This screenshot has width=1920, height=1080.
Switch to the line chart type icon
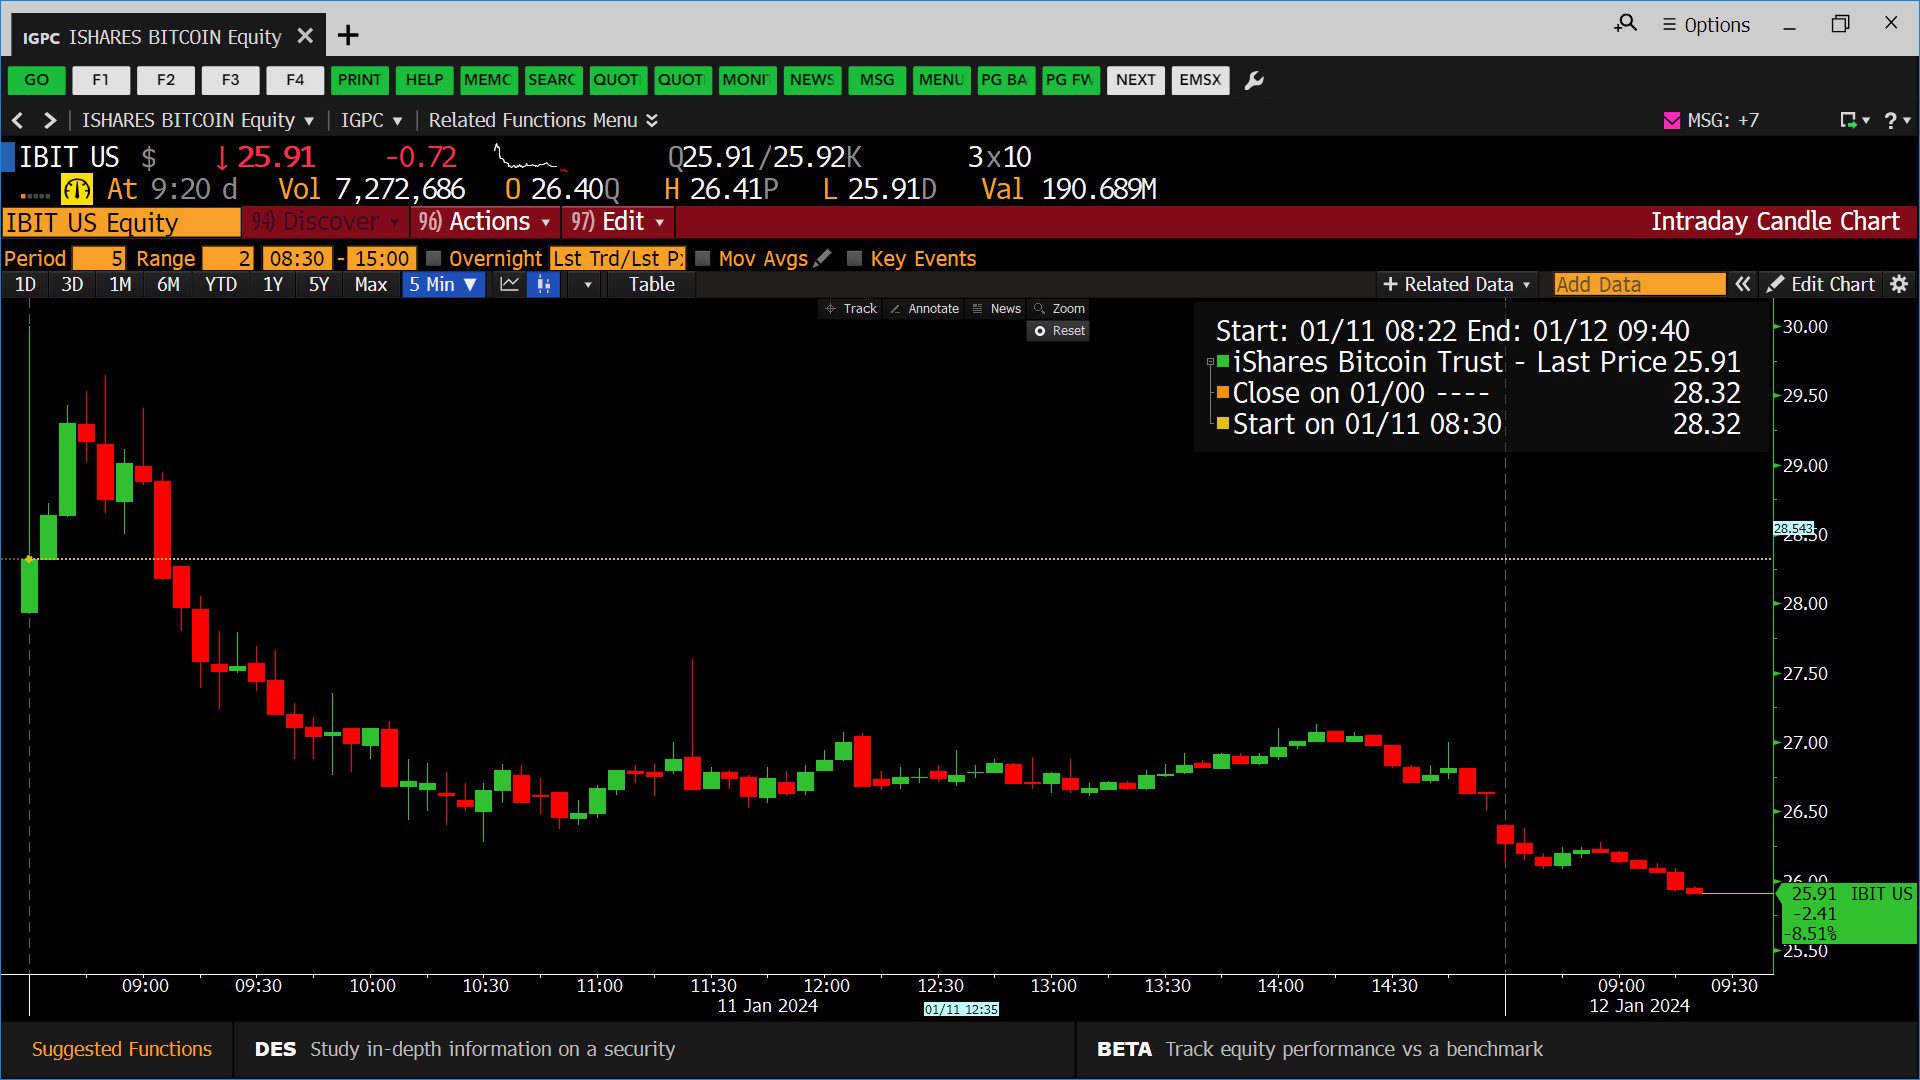pyautogui.click(x=509, y=285)
